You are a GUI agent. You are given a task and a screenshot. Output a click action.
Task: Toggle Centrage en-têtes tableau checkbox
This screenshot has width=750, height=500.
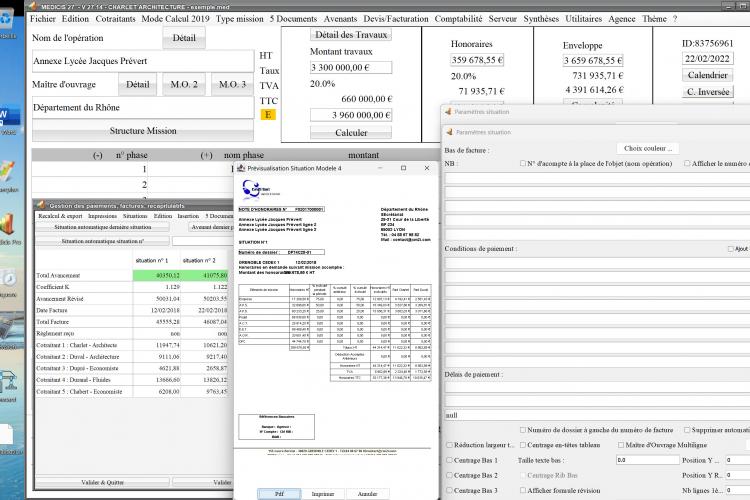coord(523,445)
